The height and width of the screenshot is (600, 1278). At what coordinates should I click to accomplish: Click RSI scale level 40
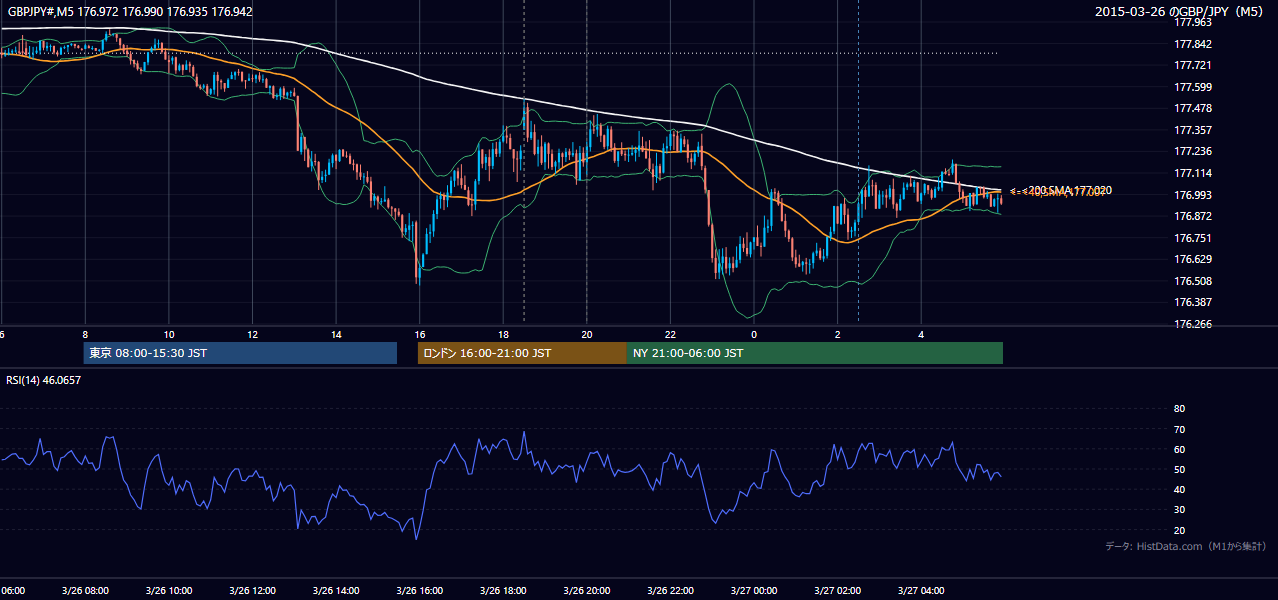click(1179, 489)
